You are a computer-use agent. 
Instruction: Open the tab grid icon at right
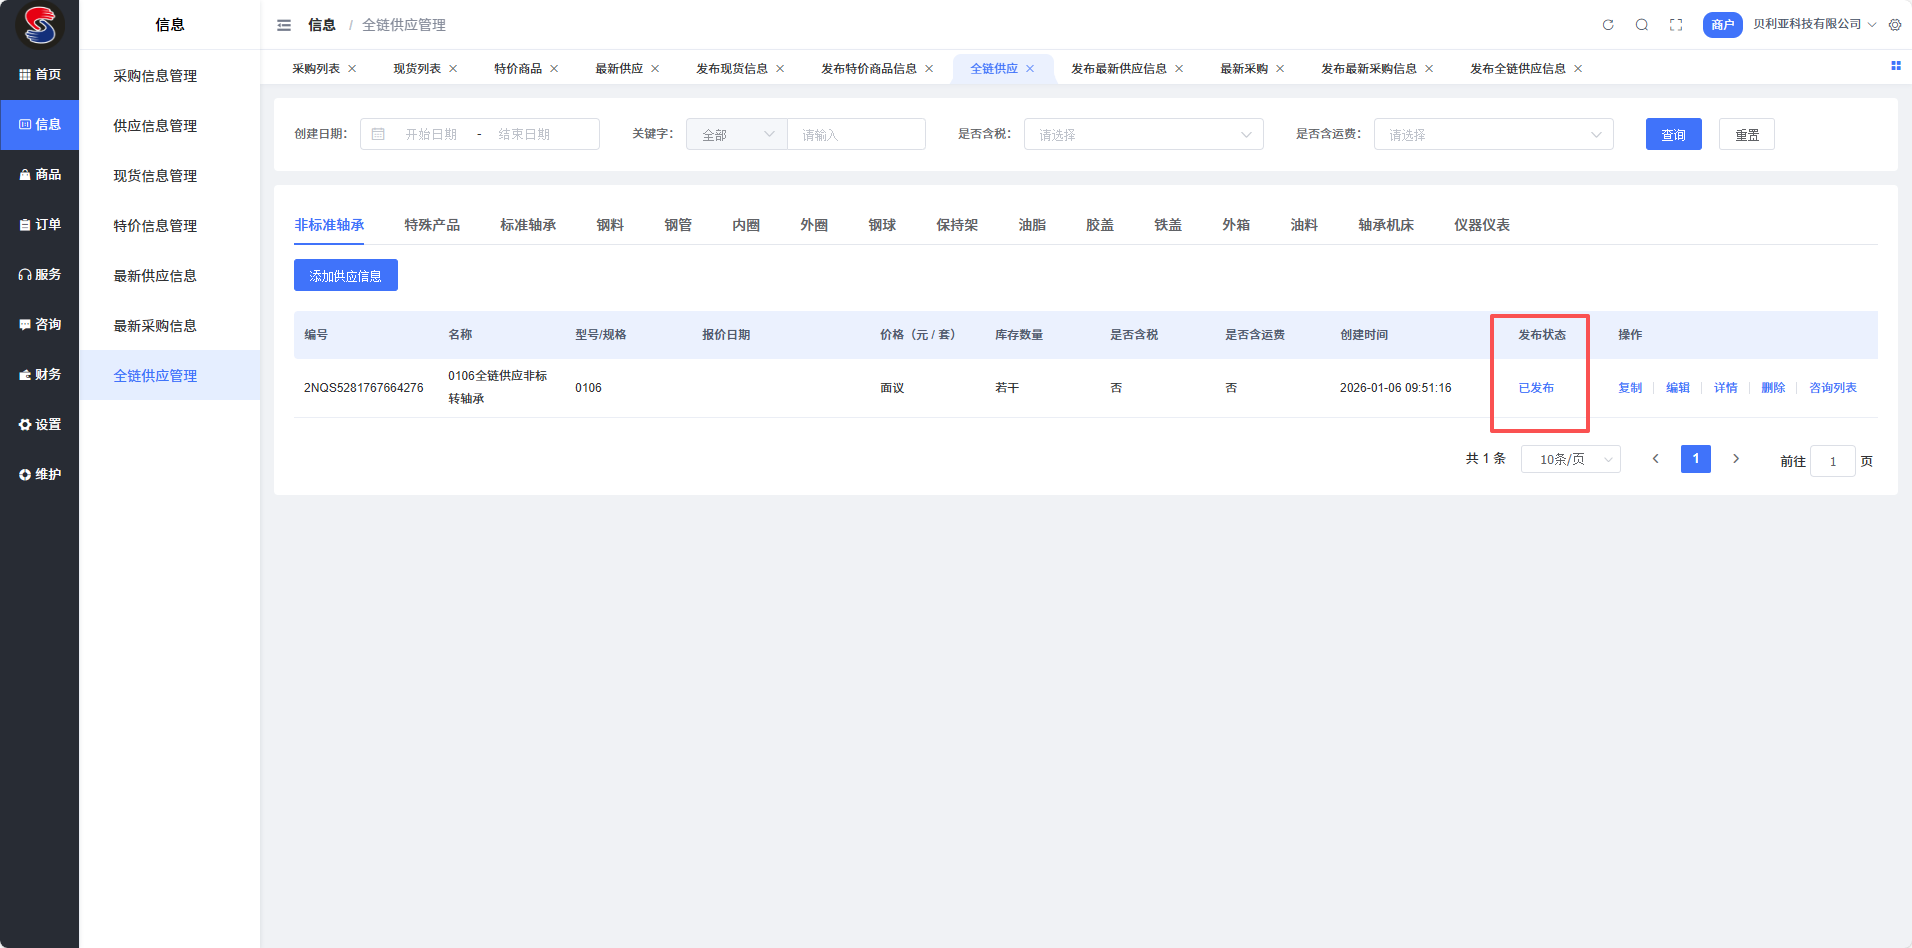1895,66
